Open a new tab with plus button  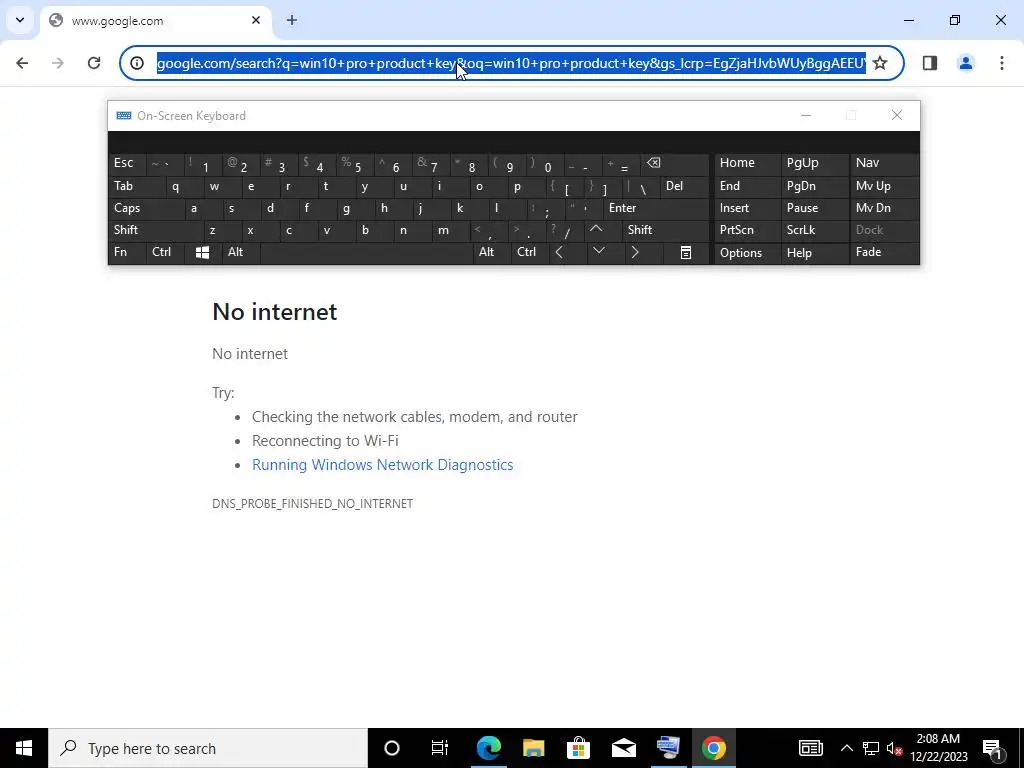coord(292,20)
